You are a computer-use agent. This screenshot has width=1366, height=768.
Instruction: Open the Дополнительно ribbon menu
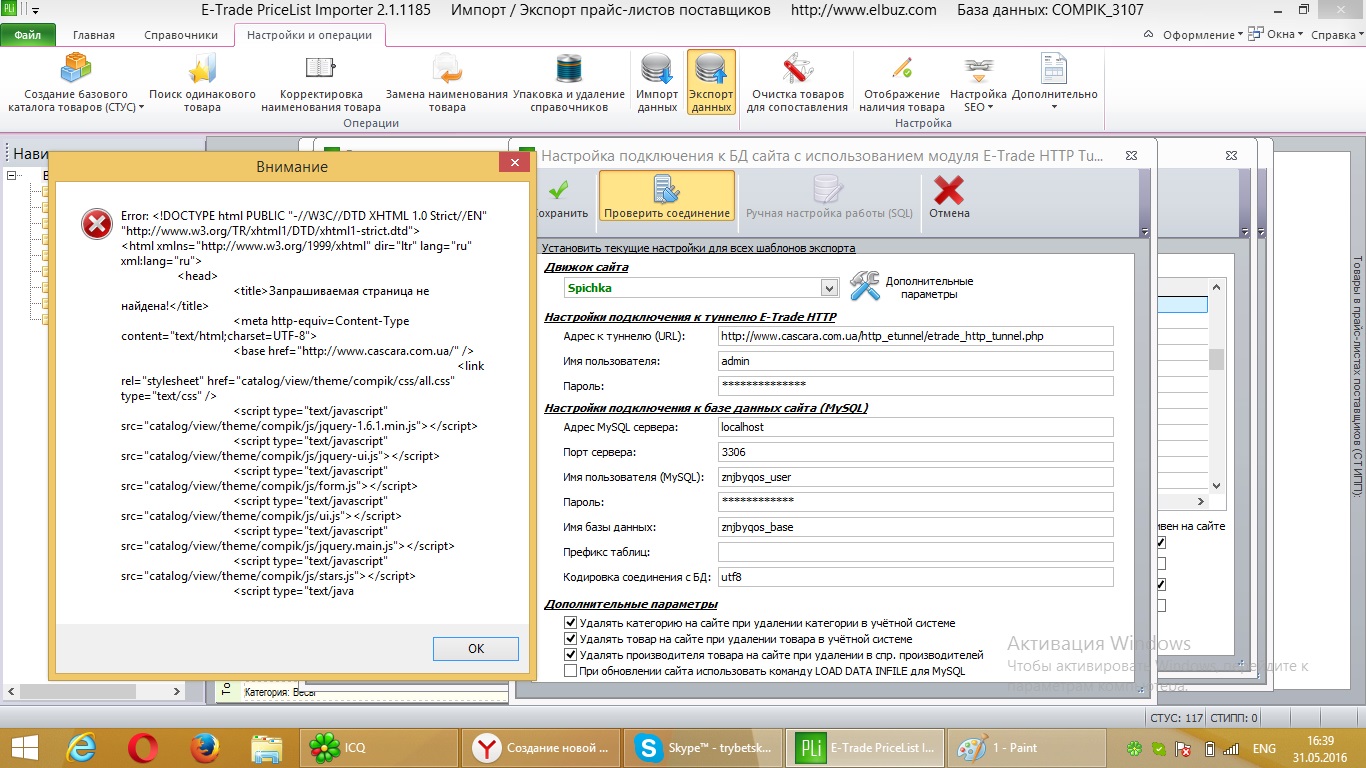(1055, 83)
